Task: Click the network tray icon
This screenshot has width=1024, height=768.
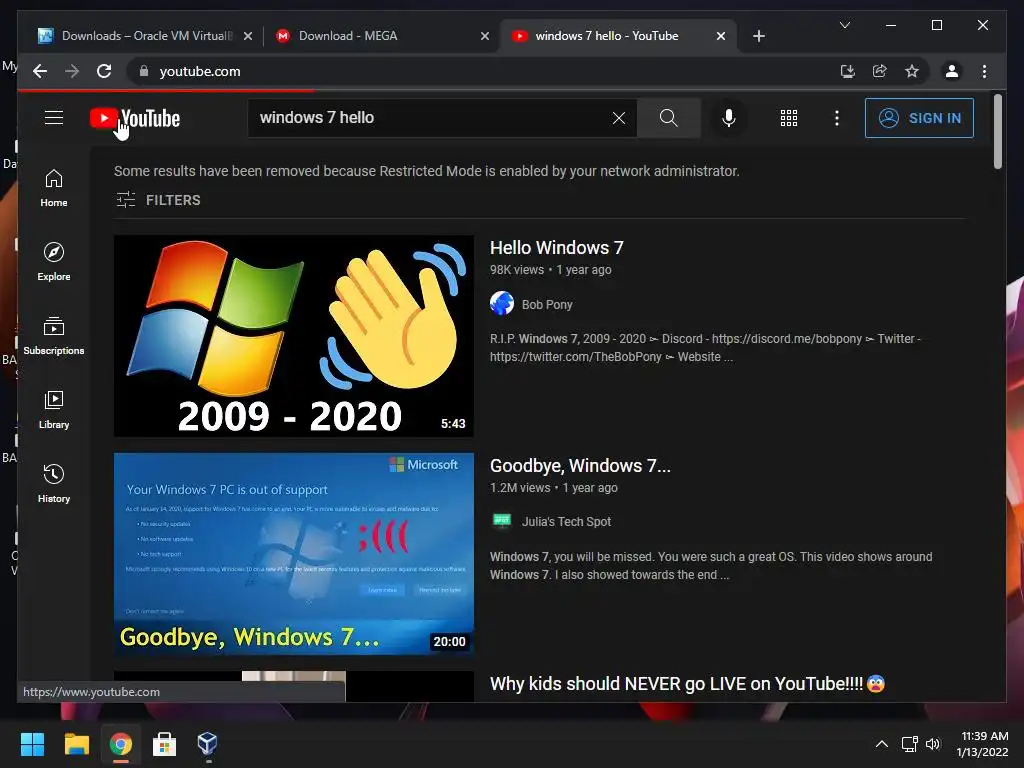Action: point(910,744)
